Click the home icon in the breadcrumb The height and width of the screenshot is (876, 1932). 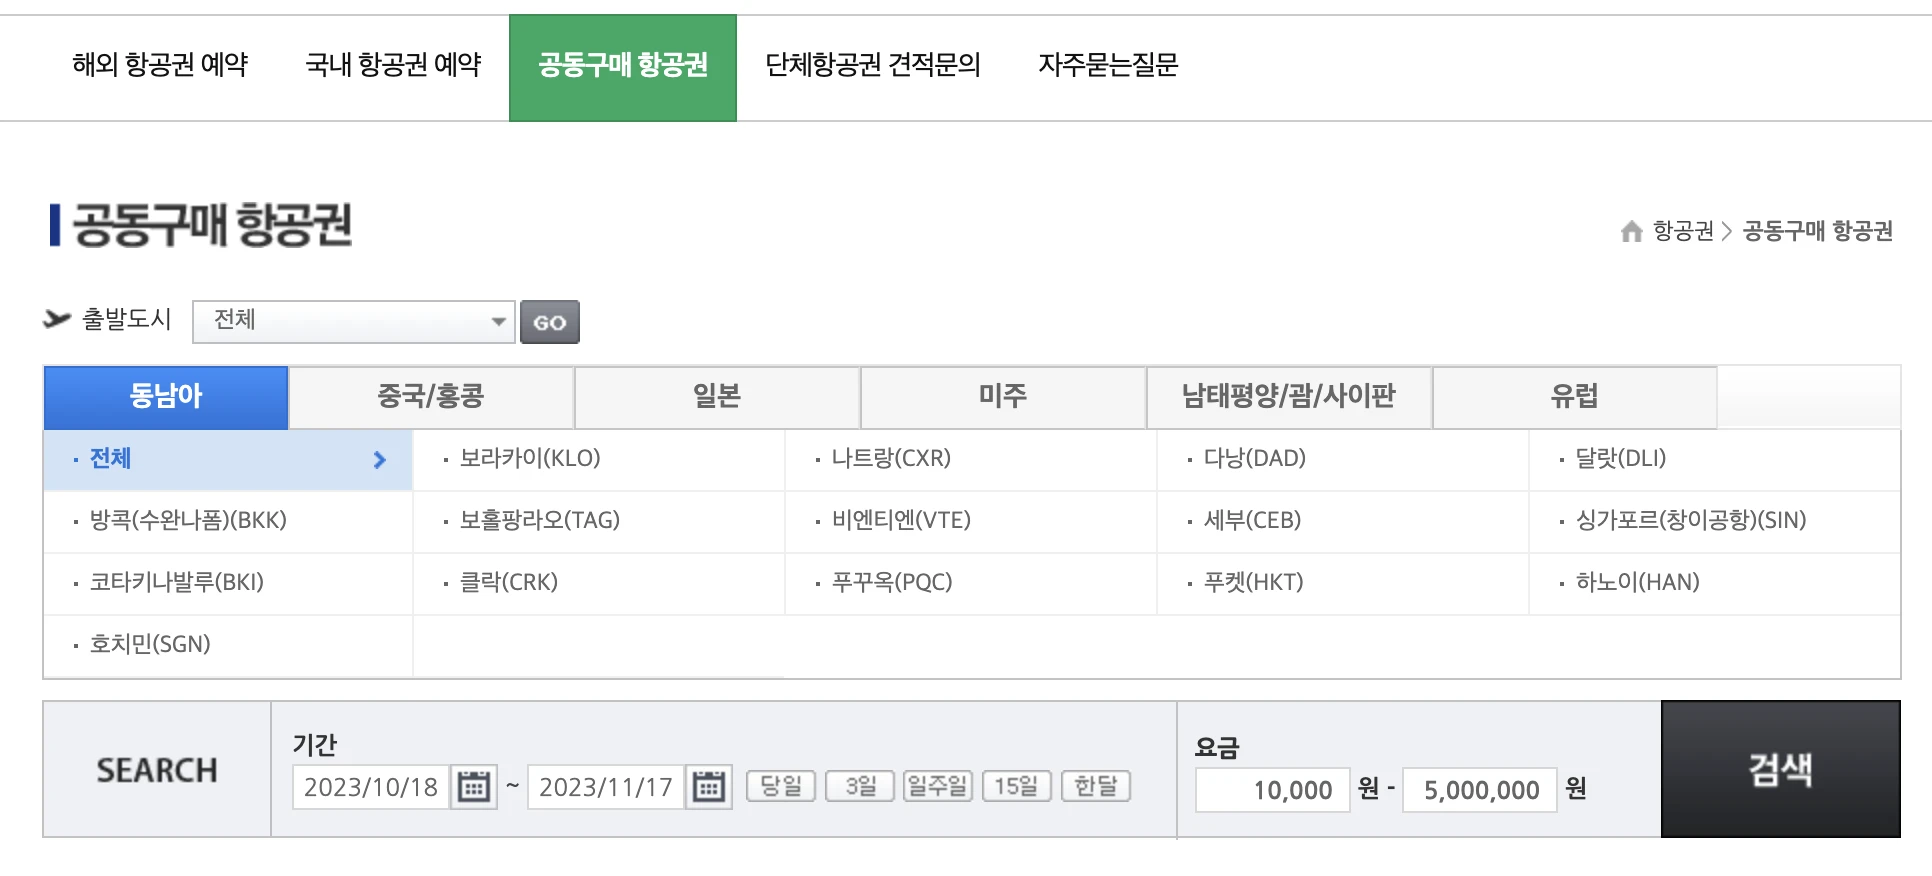pos(1634,231)
